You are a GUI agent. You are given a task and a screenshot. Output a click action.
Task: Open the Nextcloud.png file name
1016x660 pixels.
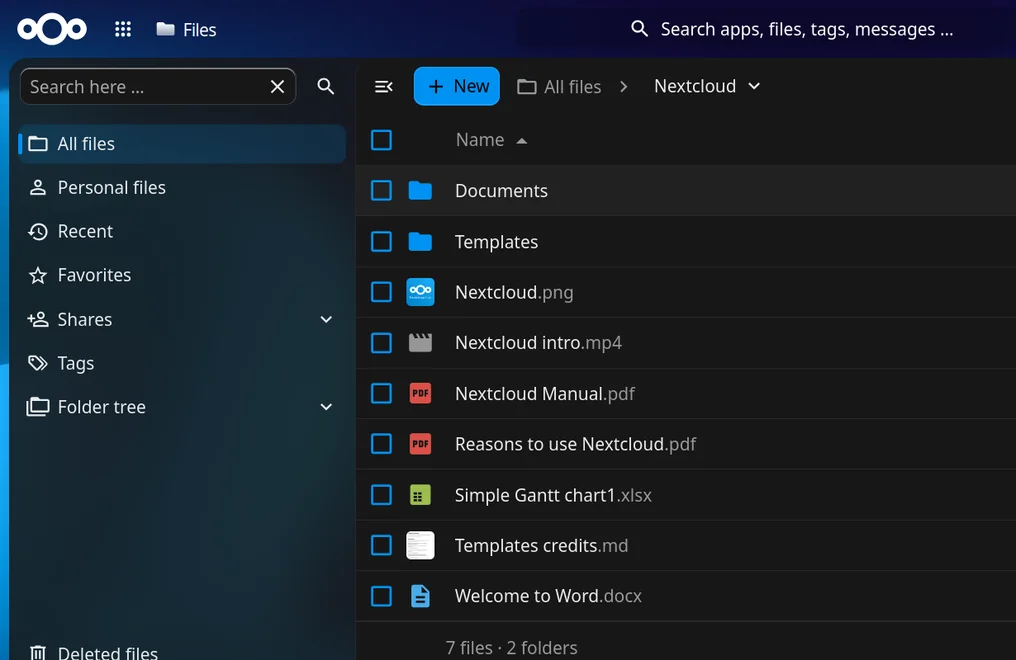pyautogui.click(x=514, y=293)
